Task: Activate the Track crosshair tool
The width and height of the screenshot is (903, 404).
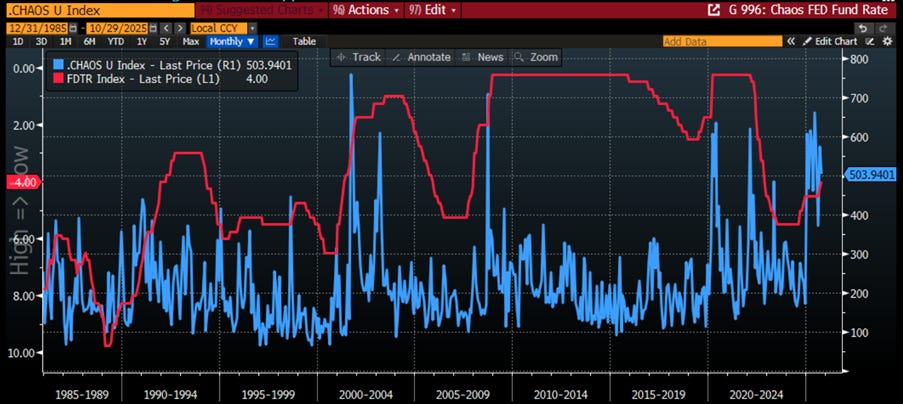Action: click(358, 57)
